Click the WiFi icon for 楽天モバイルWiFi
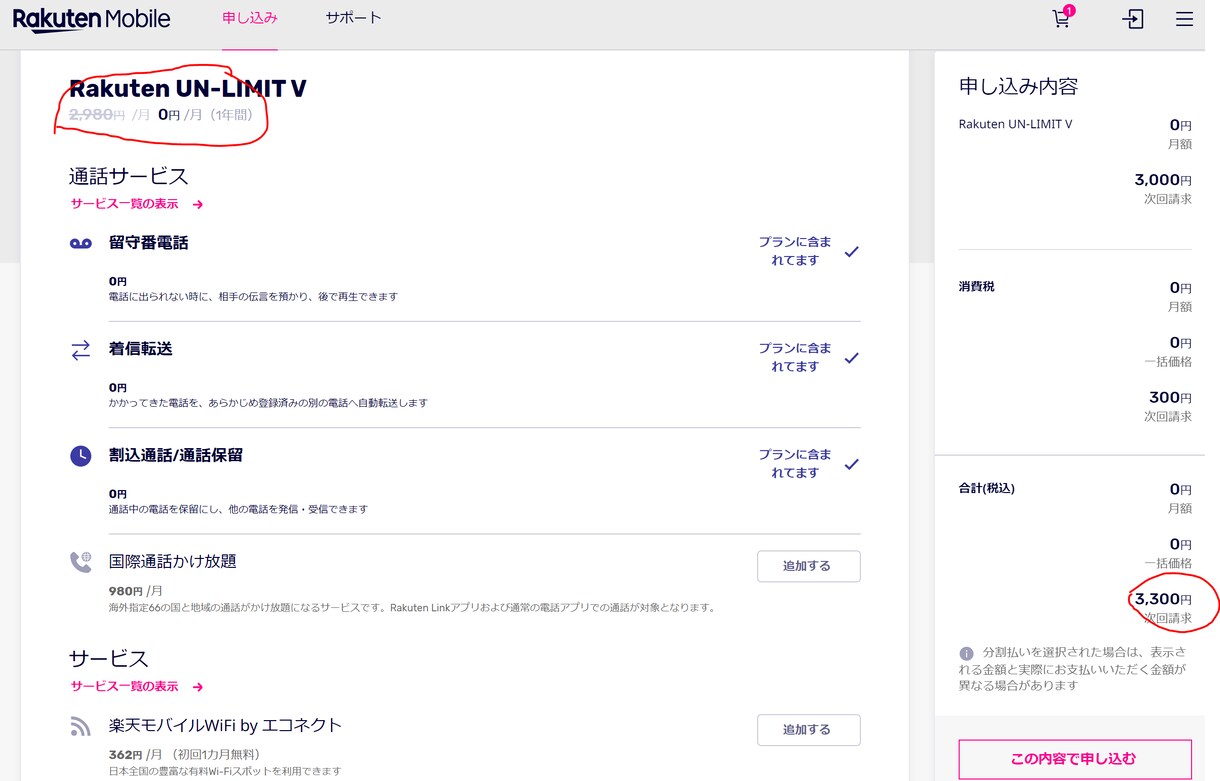 tap(81, 727)
